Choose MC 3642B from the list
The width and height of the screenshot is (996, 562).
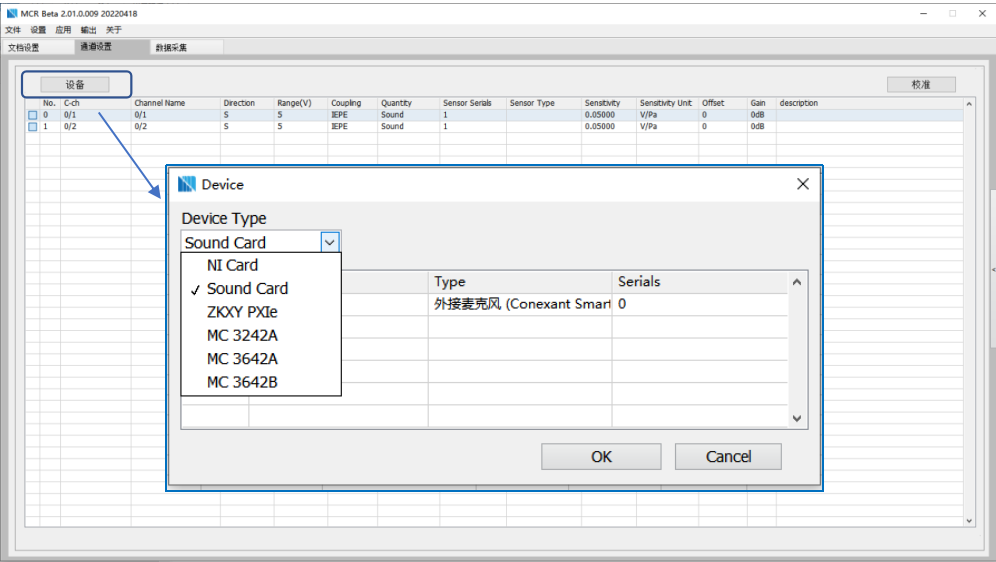click(x=242, y=382)
